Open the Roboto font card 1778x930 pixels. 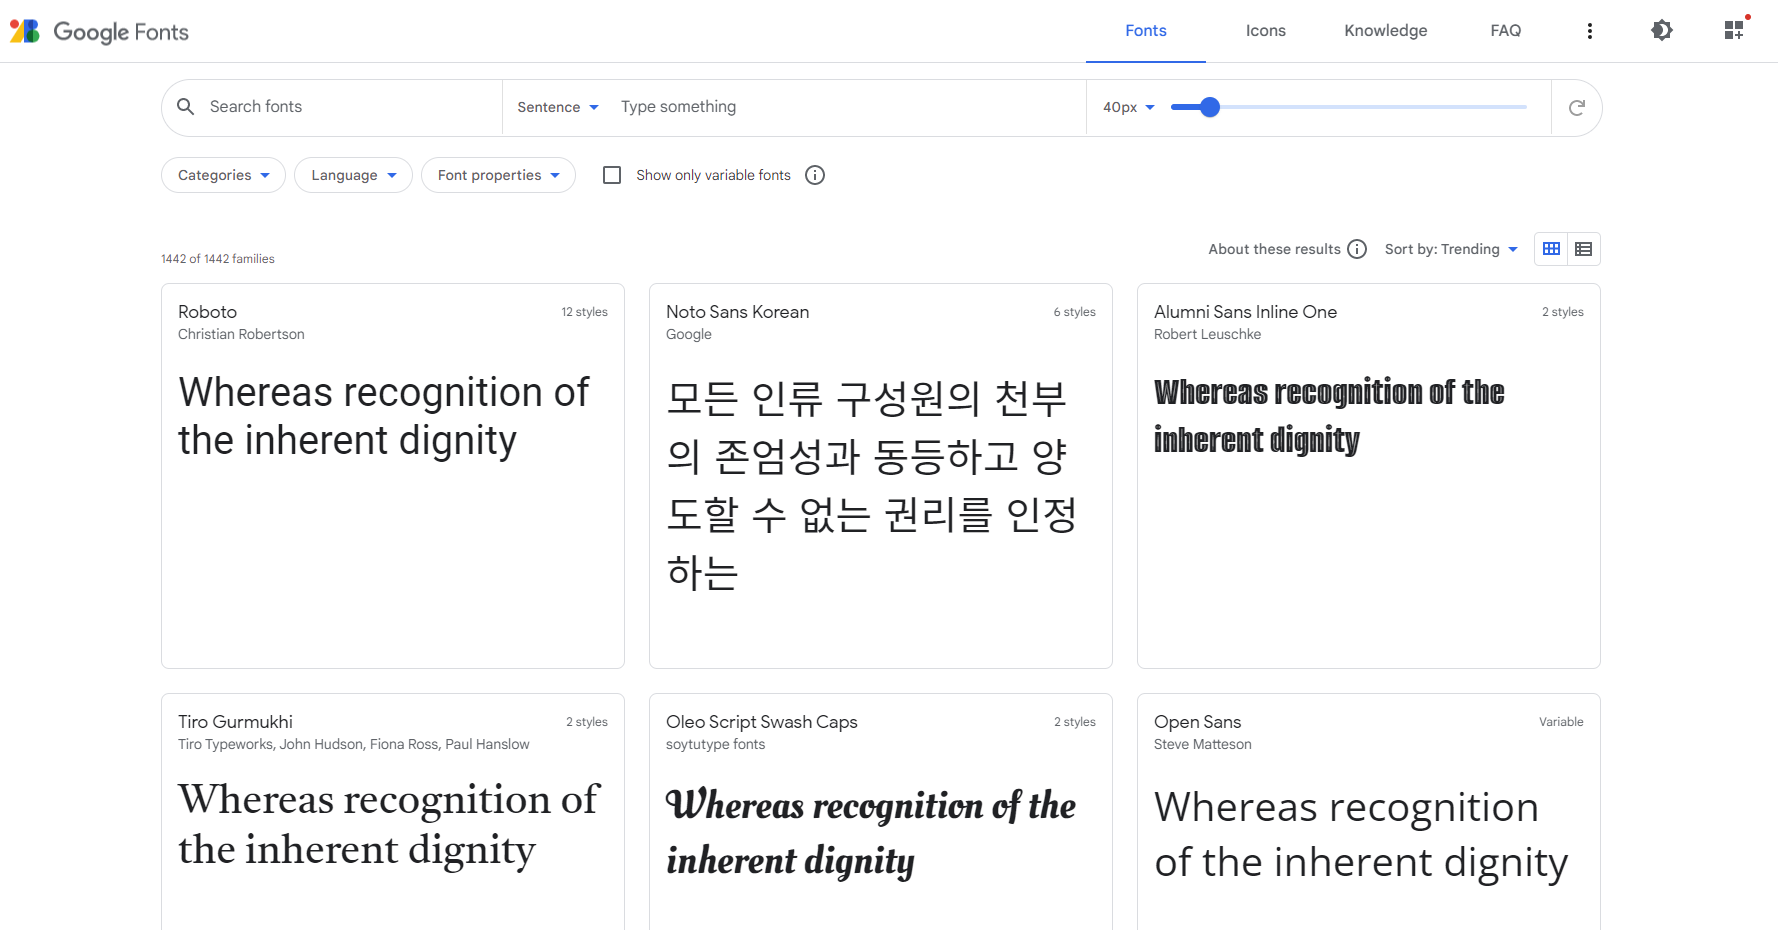click(393, 476)
